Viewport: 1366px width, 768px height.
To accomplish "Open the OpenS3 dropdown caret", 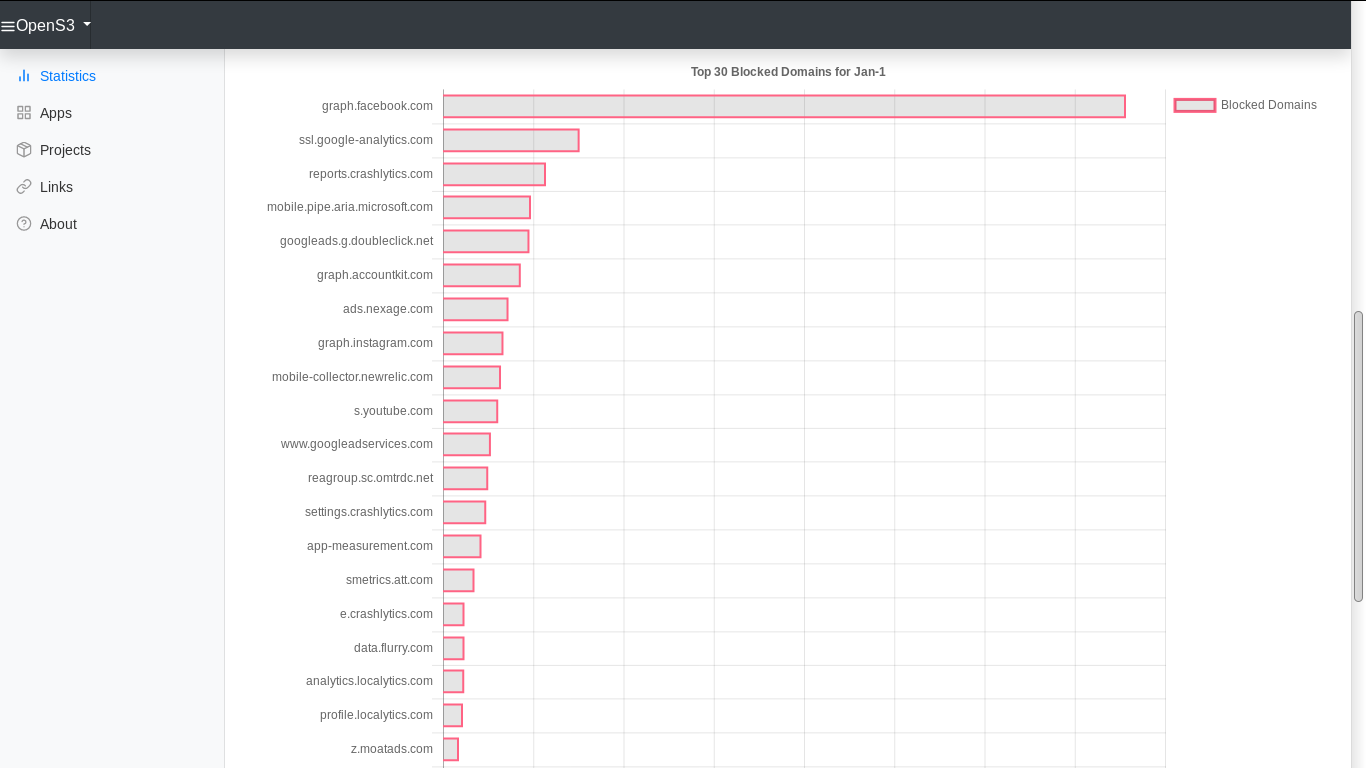I will click(87, 24).
